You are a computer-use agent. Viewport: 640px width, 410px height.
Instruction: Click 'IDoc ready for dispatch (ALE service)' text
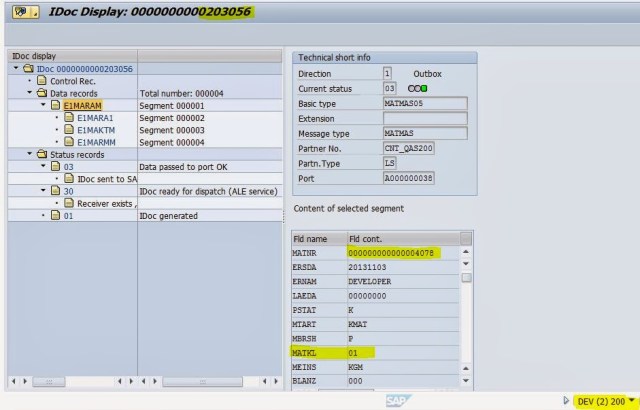[x=208, y=191]
